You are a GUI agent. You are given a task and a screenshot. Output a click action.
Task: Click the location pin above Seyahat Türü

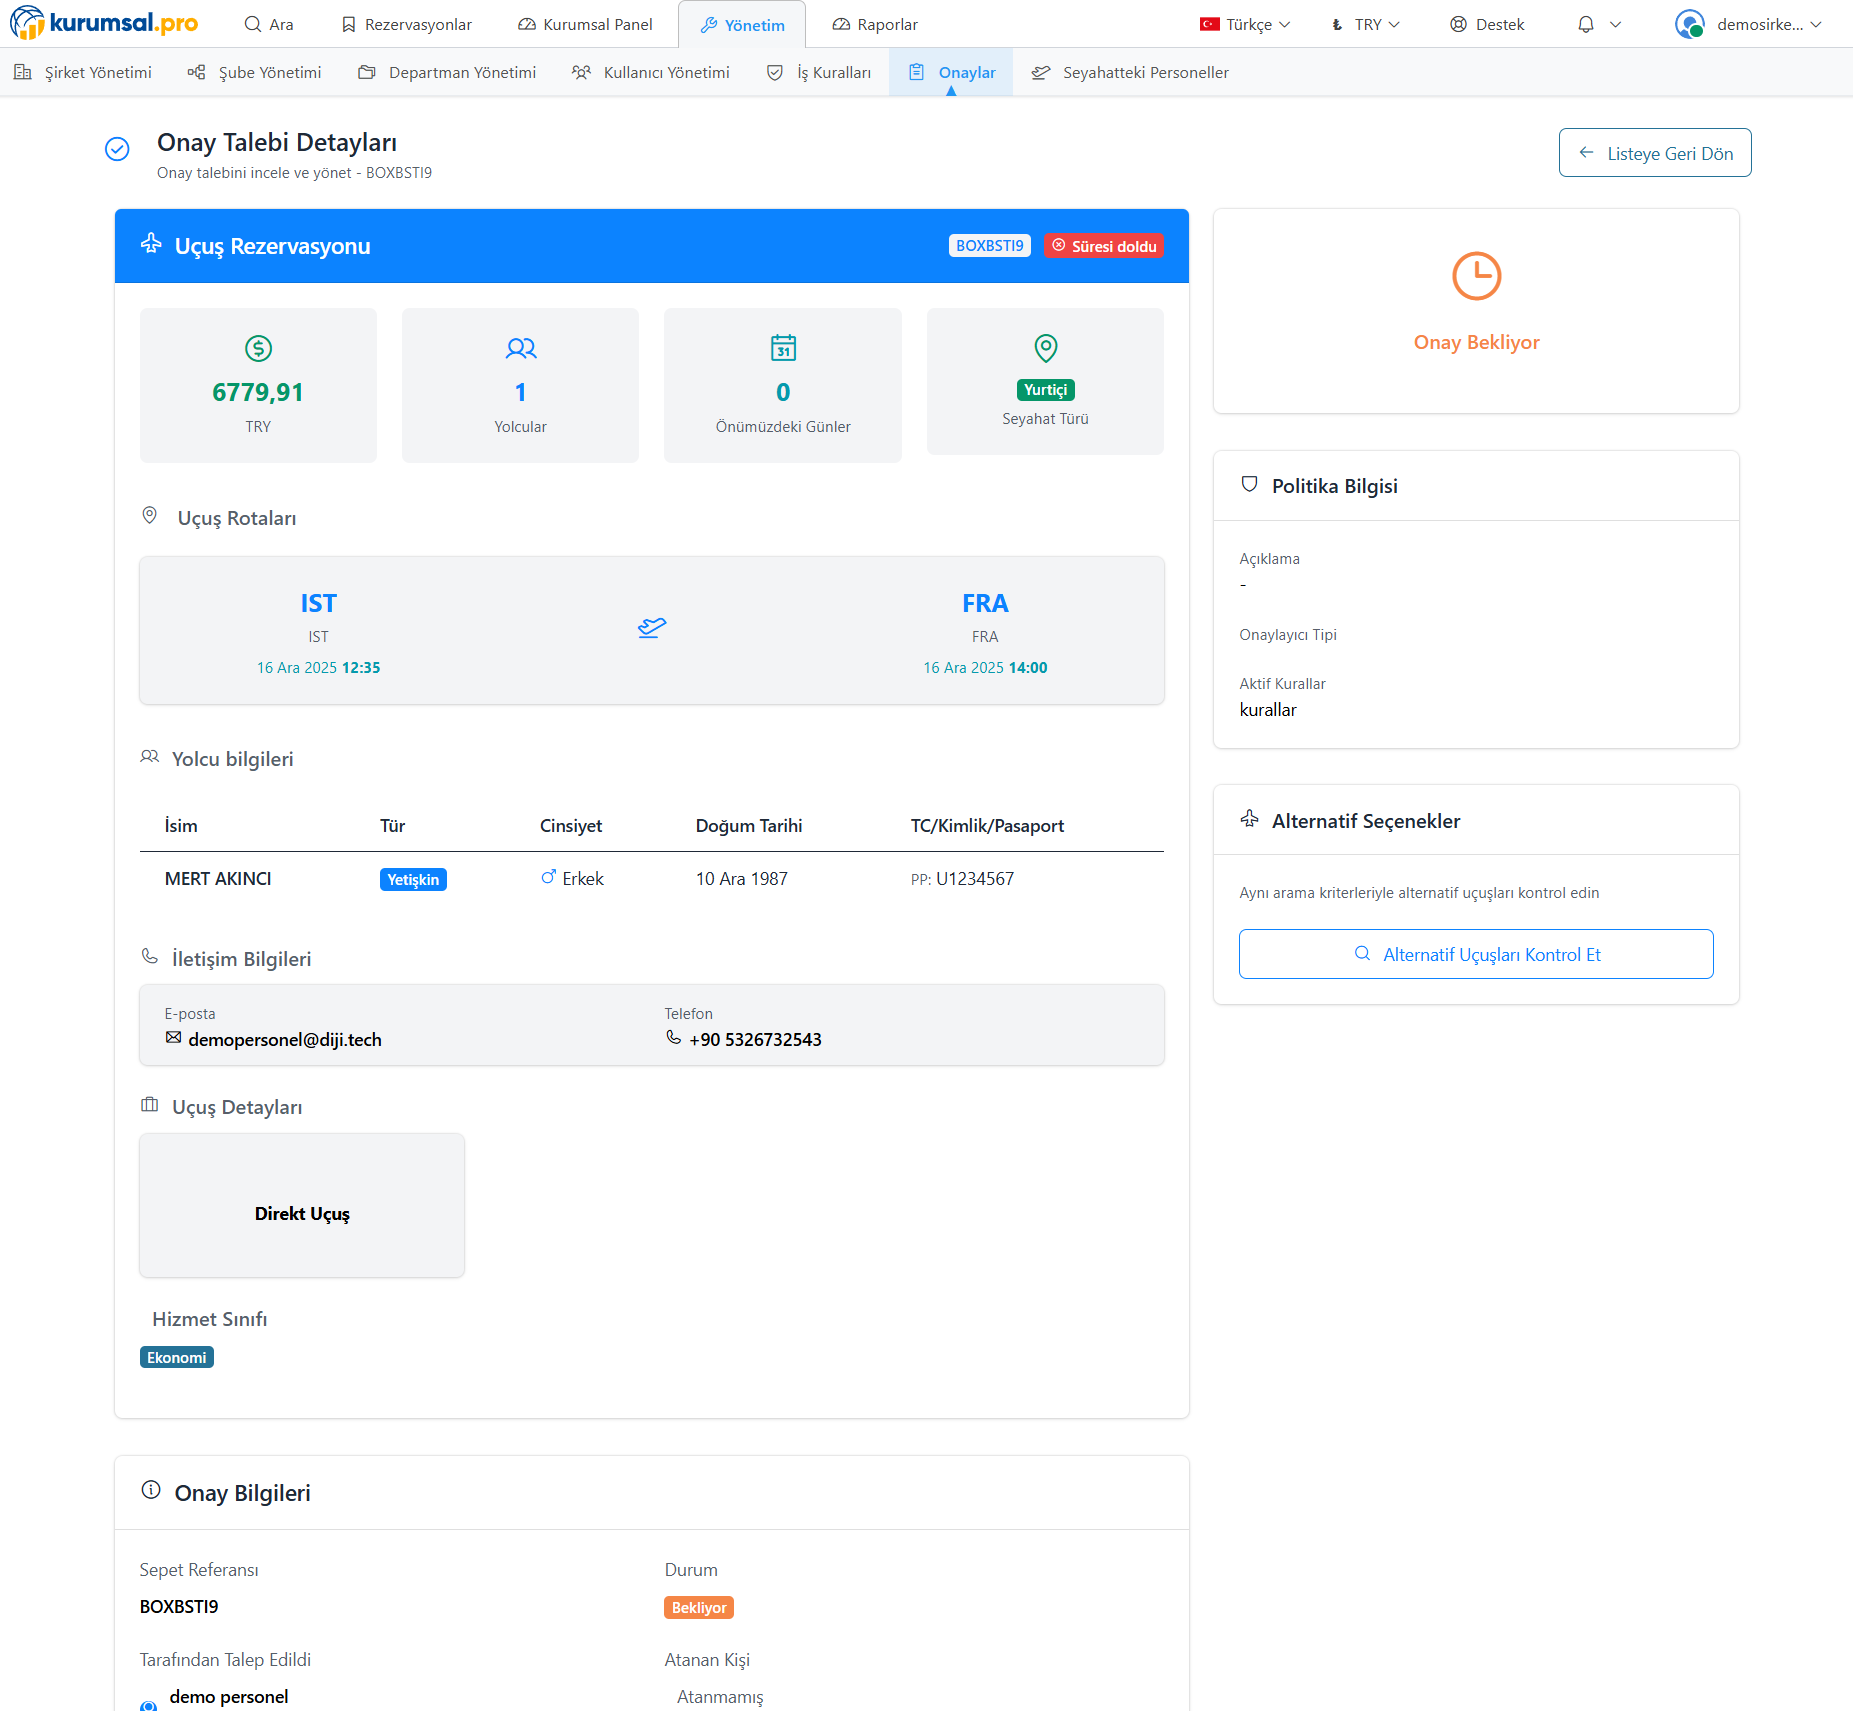(1045, 347)
